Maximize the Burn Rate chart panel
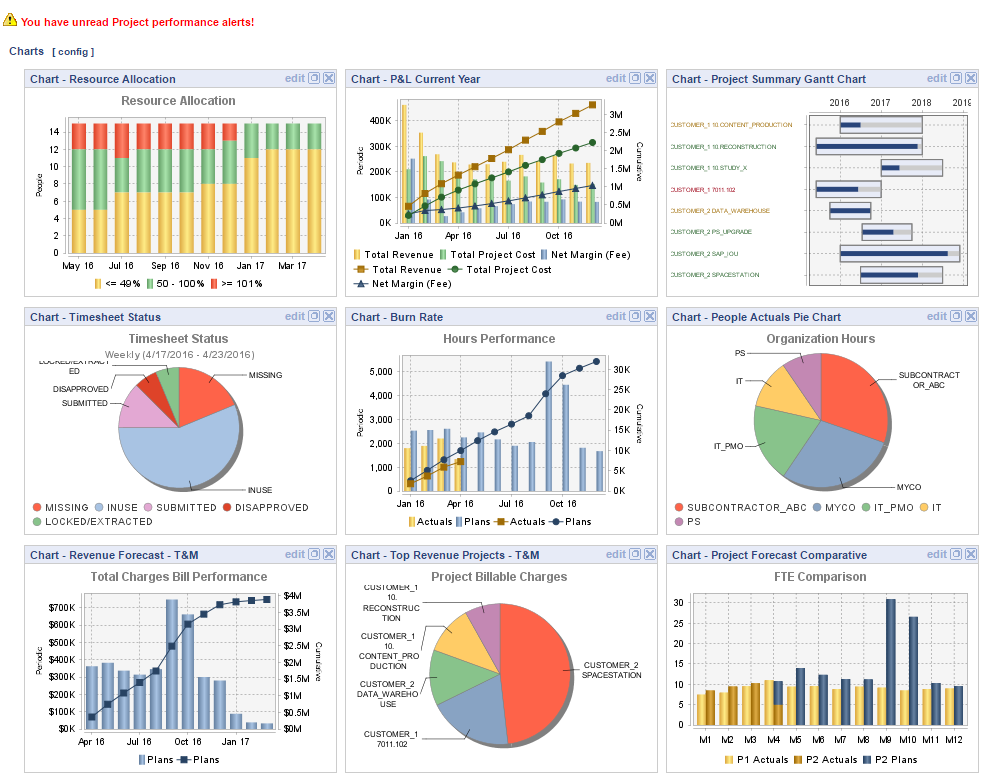Image resolution: width=1002 pixels, height=778 pixels. coord(633,316)
